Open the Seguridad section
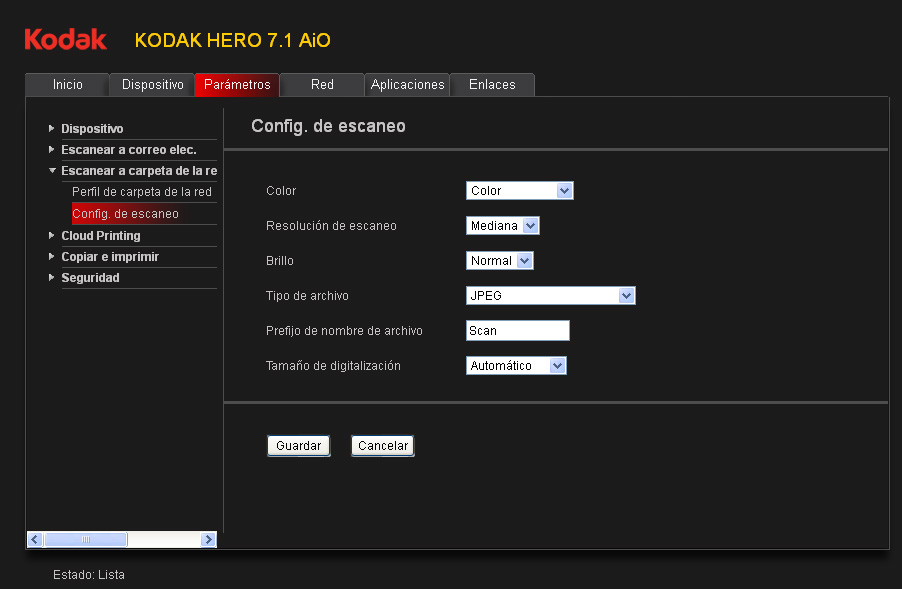 pyautogui.click(x=90, y=278)
